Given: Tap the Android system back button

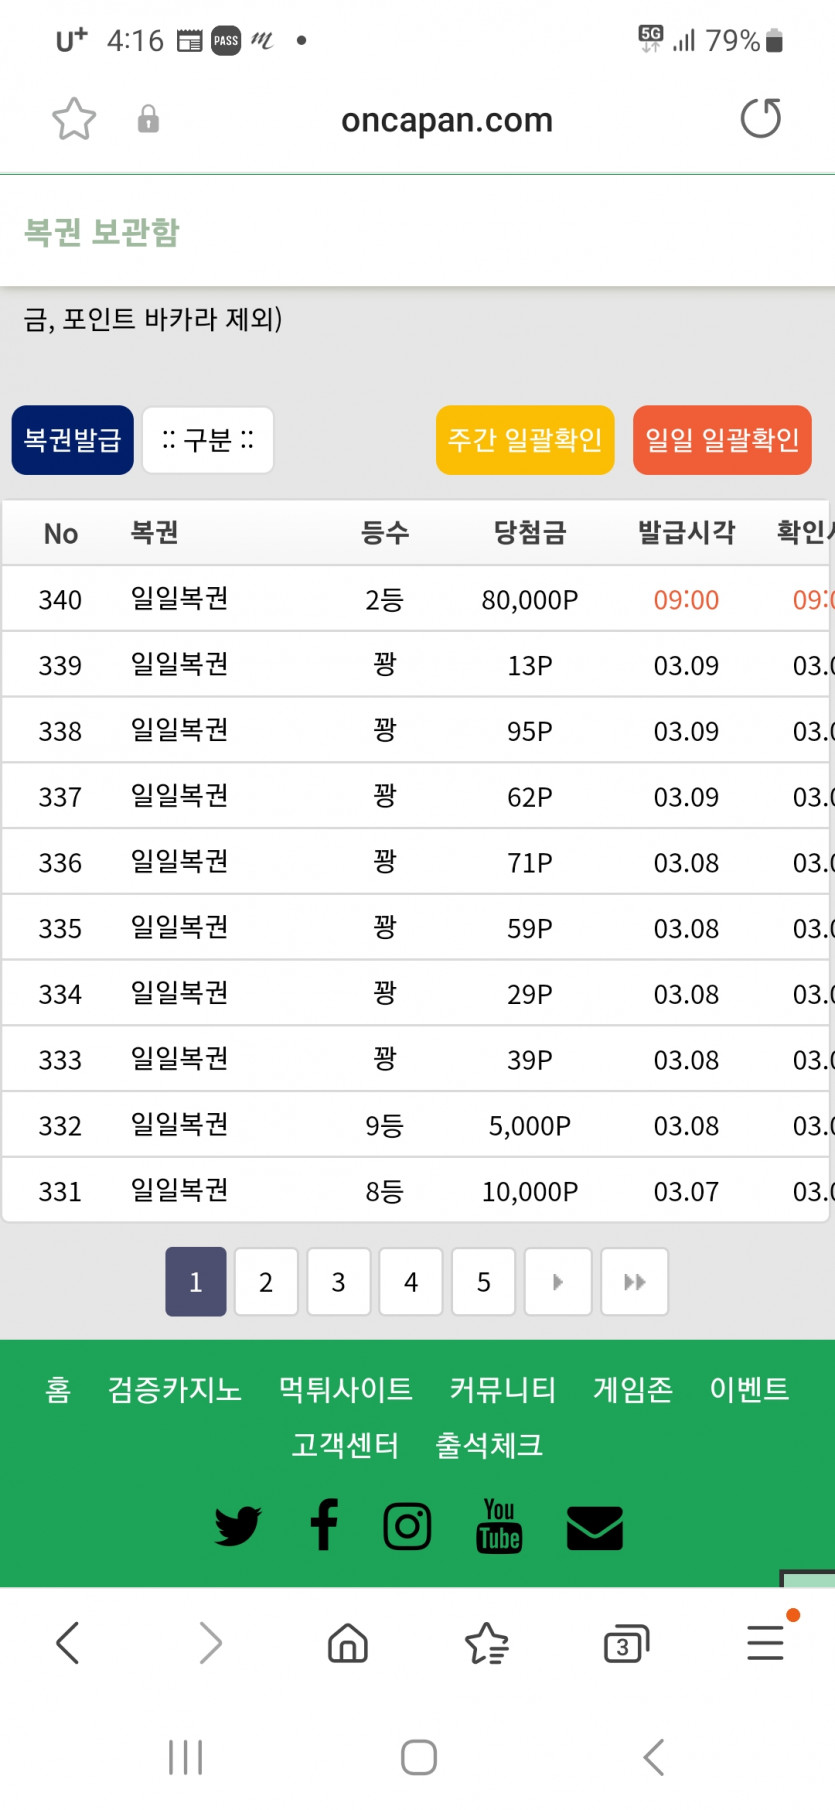Looking at the screenshot, I should (654, 1757).
